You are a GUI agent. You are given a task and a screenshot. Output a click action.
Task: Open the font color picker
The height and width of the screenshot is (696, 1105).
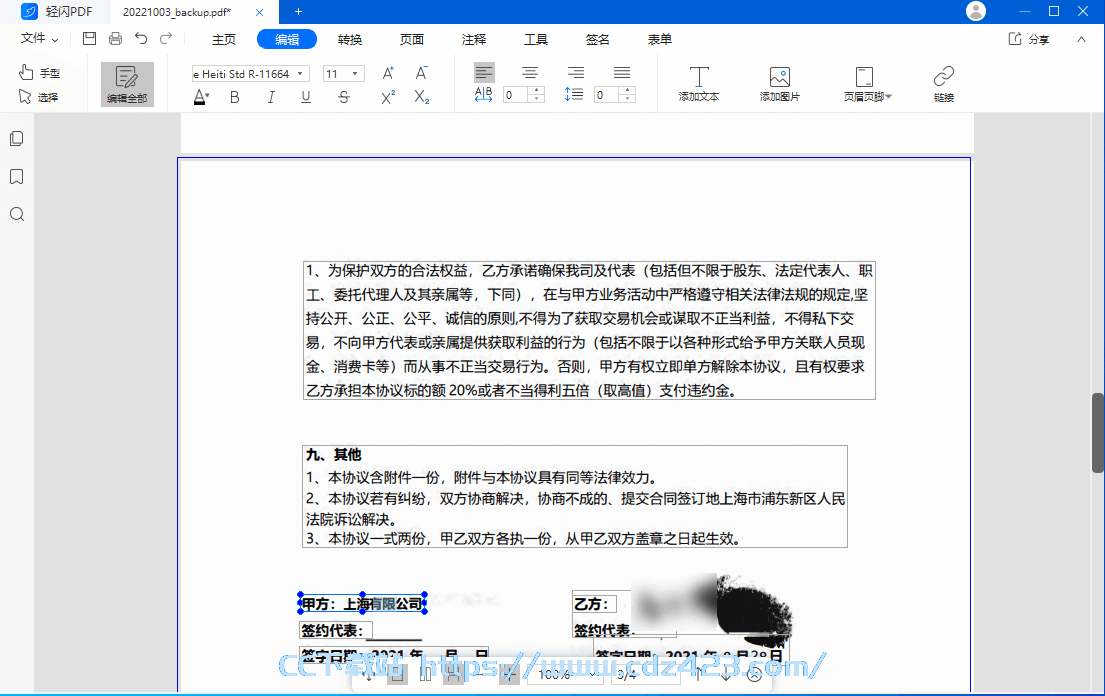[202, 97]
